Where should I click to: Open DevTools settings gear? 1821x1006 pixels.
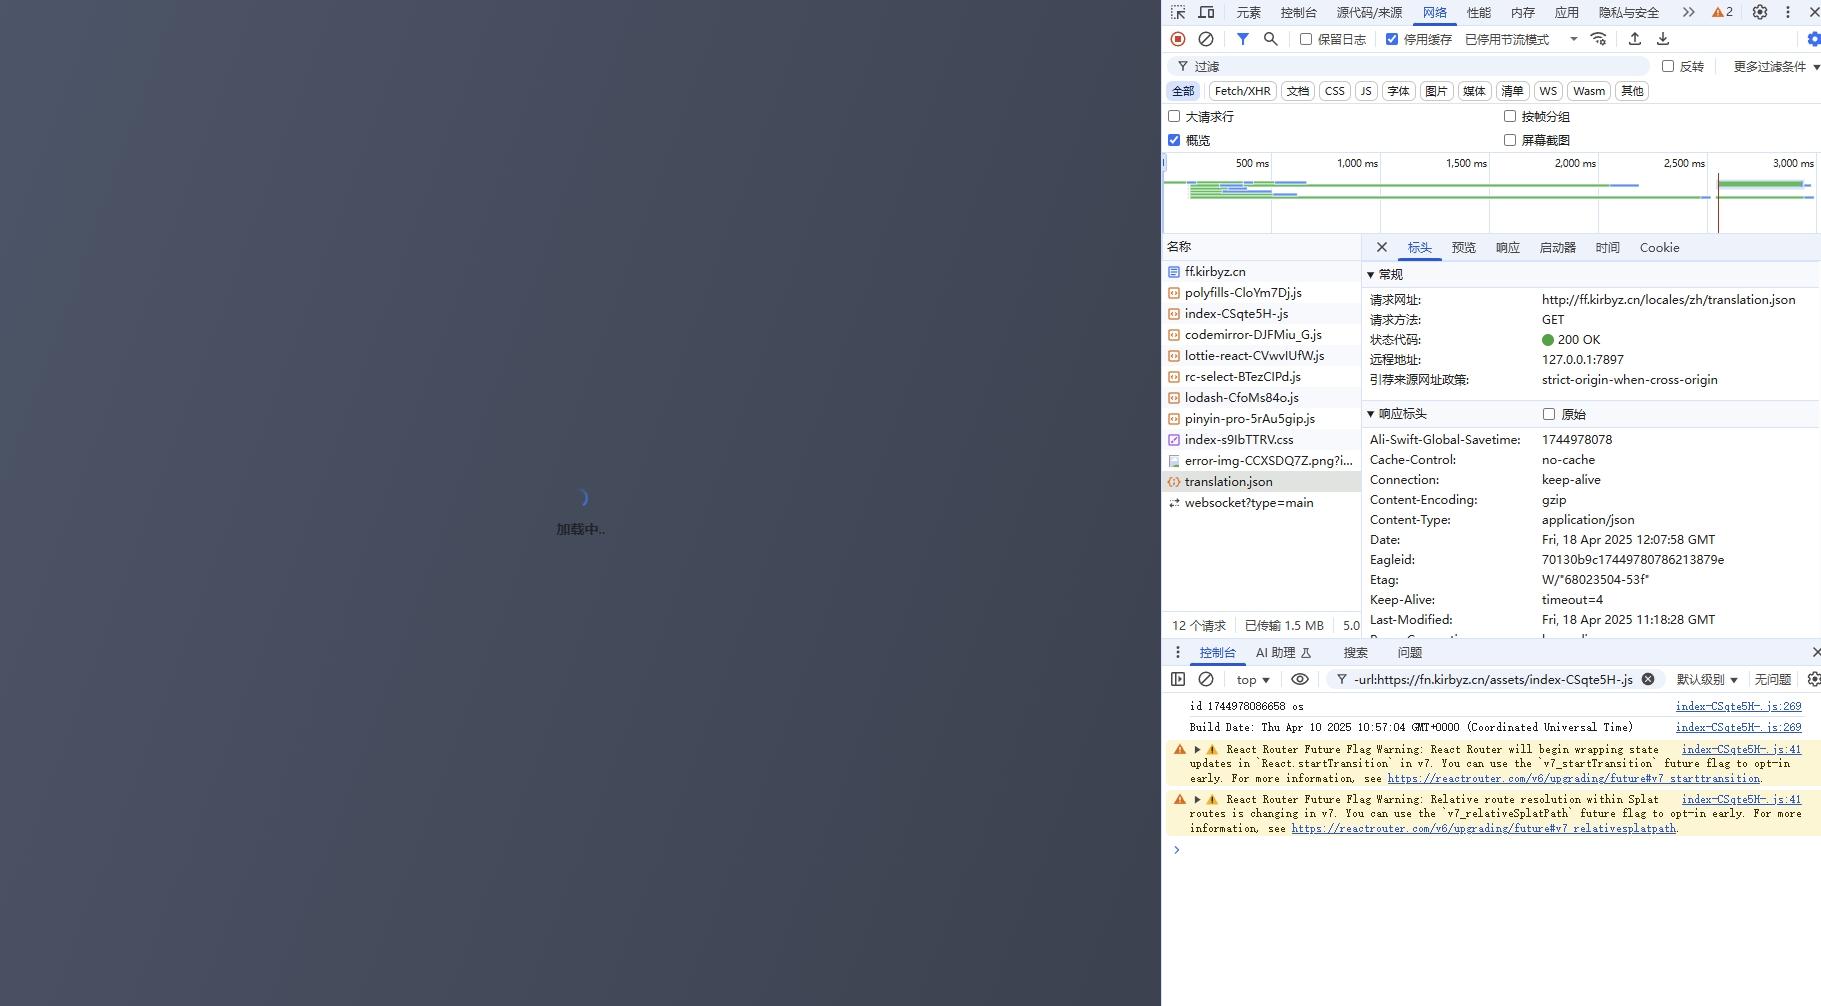click(1760, 12)
